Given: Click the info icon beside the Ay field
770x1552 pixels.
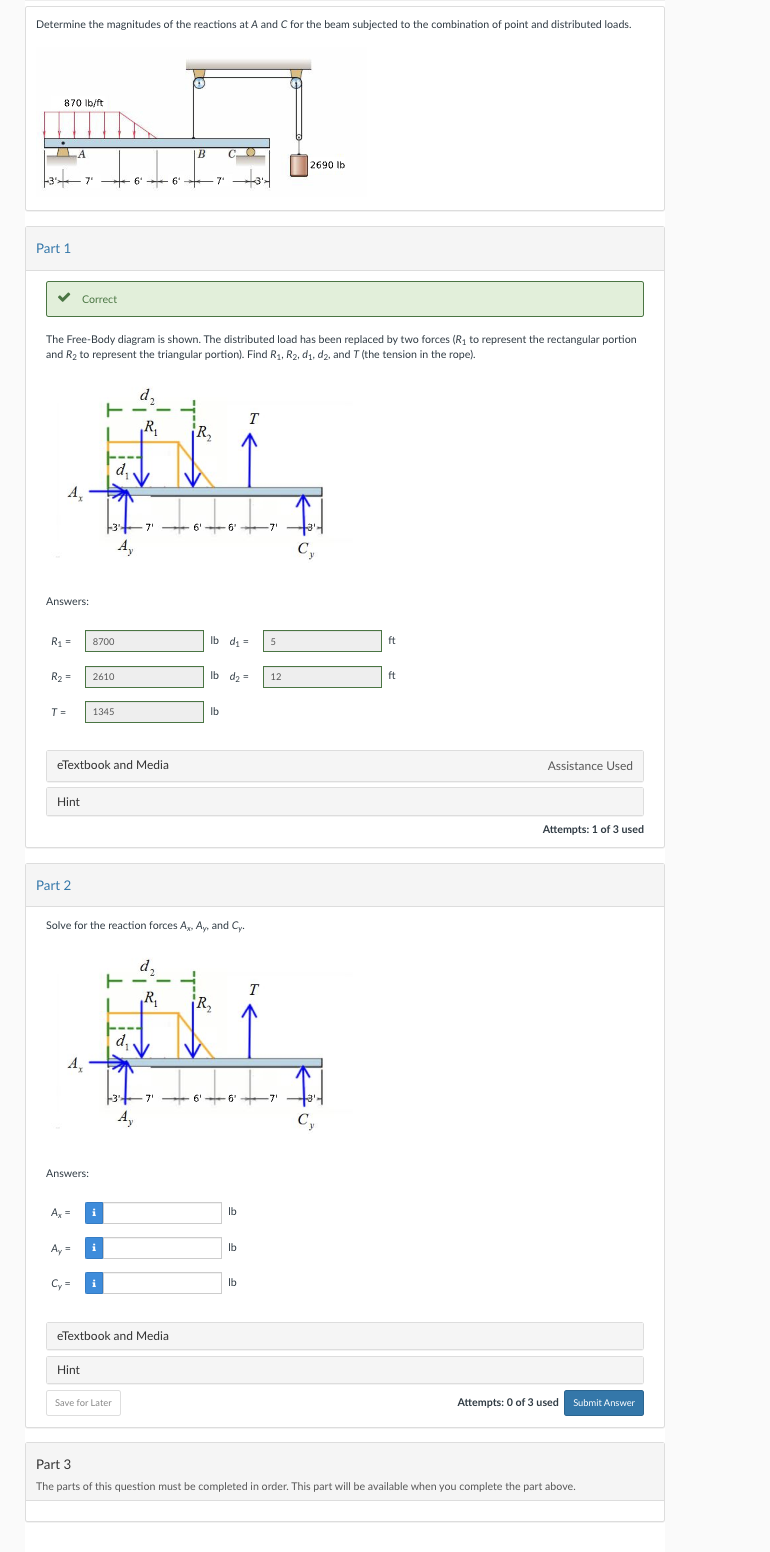Looking at the screenshot, I should pyautogui.click(x=93, y=1247).
